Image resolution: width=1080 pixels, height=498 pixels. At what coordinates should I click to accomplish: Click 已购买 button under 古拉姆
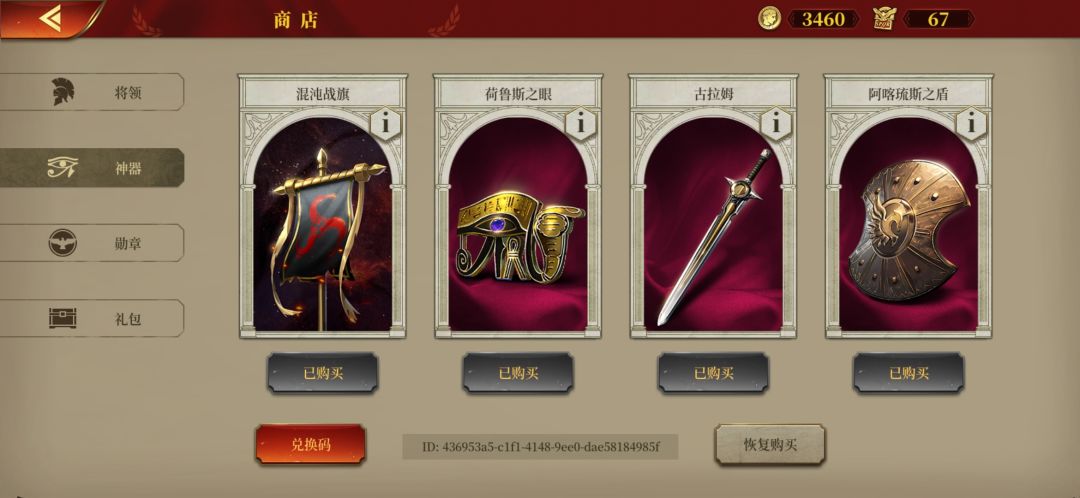coord(713,373)
